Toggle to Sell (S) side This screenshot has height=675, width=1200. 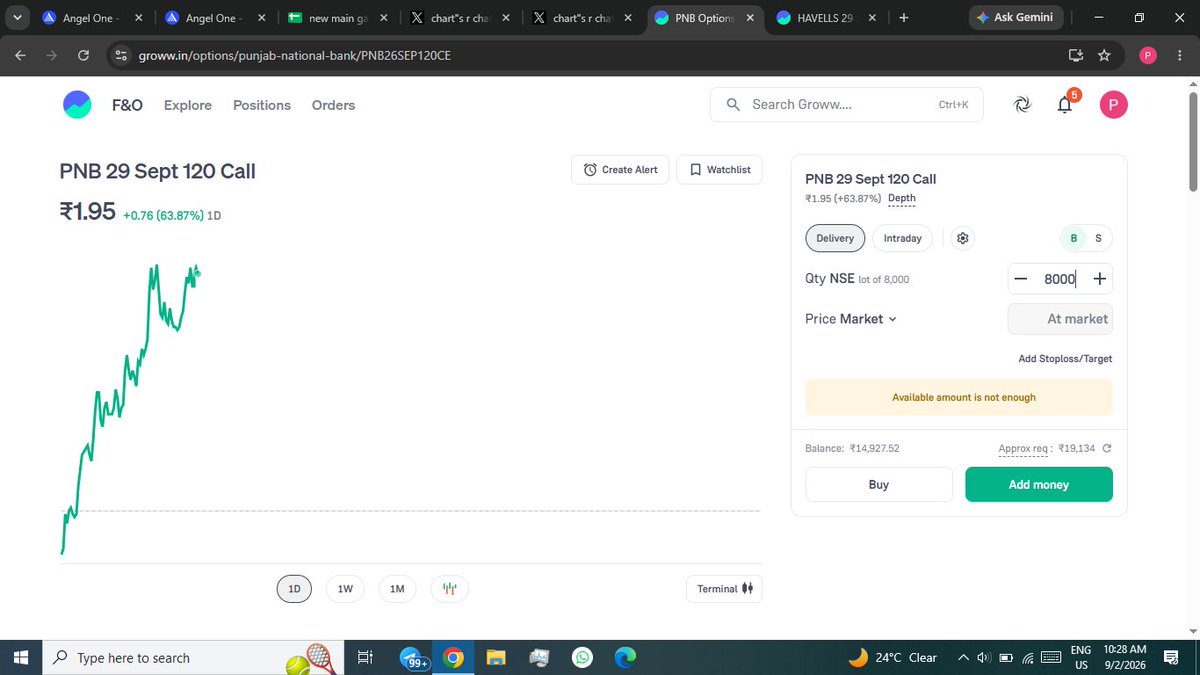click(1098, 238)
